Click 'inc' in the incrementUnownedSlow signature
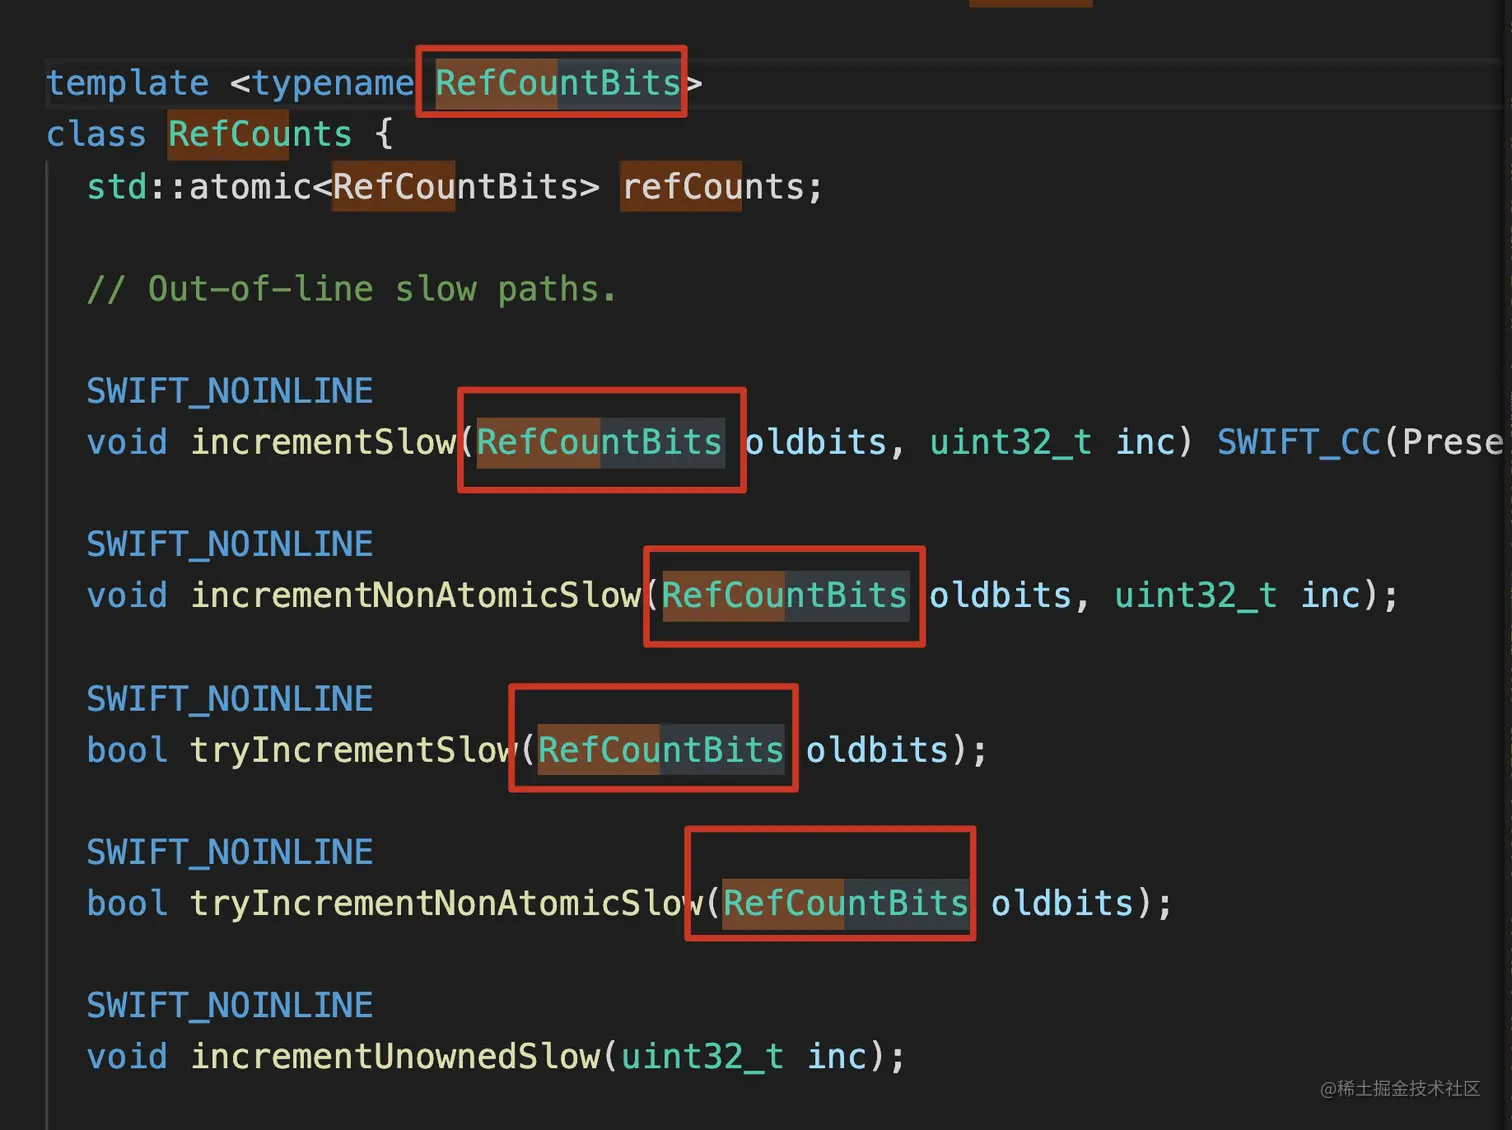Screen dimensions: 1512x1130 [837, 1057]
